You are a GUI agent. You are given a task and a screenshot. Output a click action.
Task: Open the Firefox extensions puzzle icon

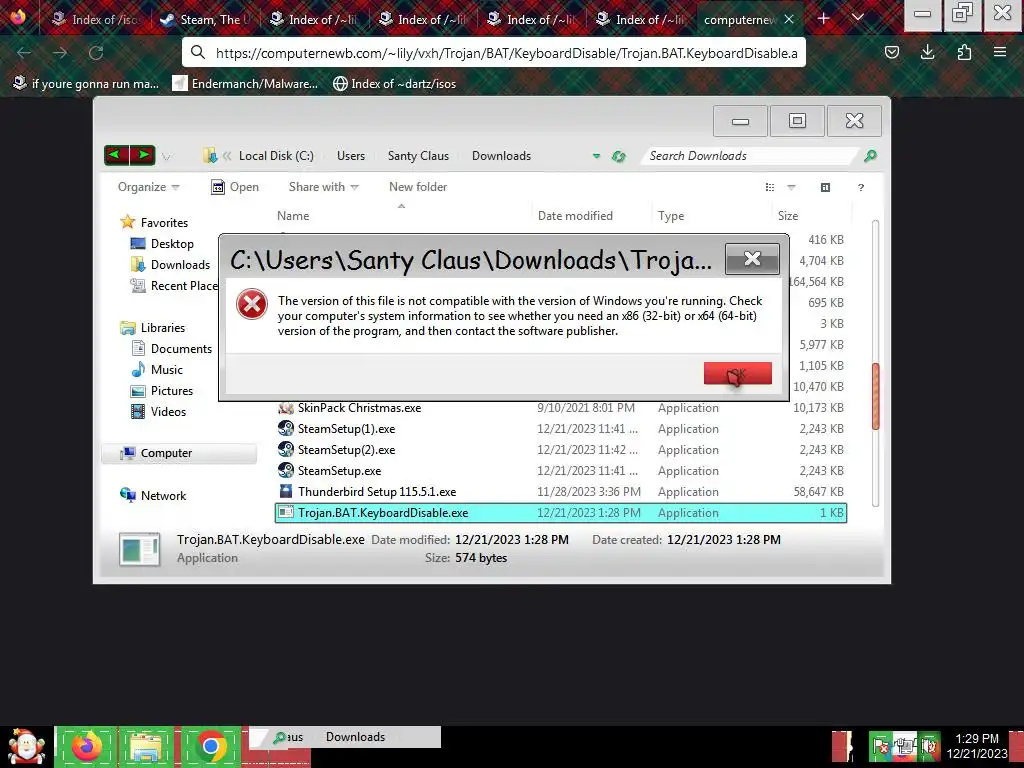point(964,52)
